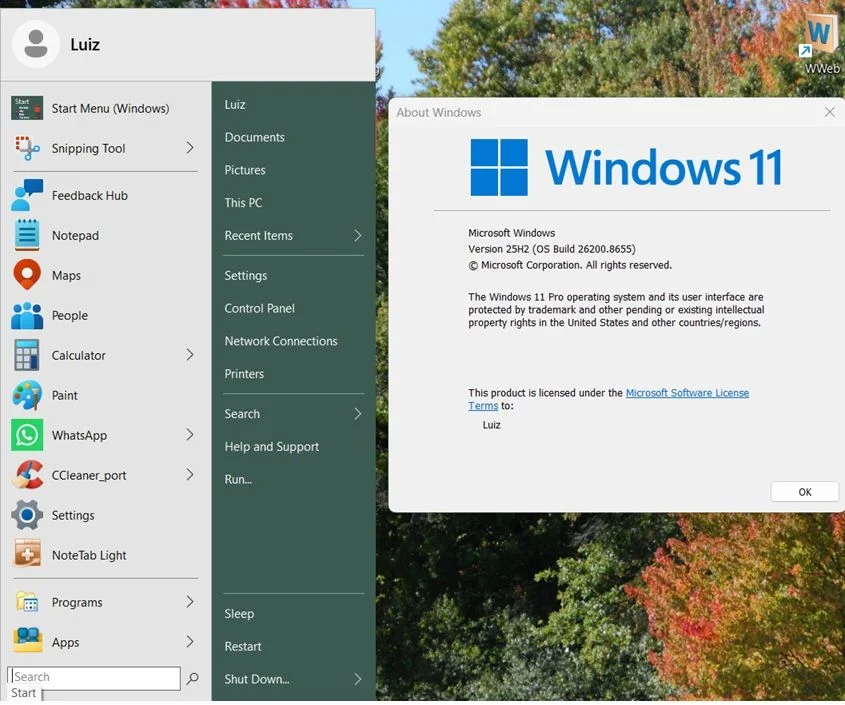Close the About Windows dialog
Screen dimensions: 845x705
click(x=829, y=112)
